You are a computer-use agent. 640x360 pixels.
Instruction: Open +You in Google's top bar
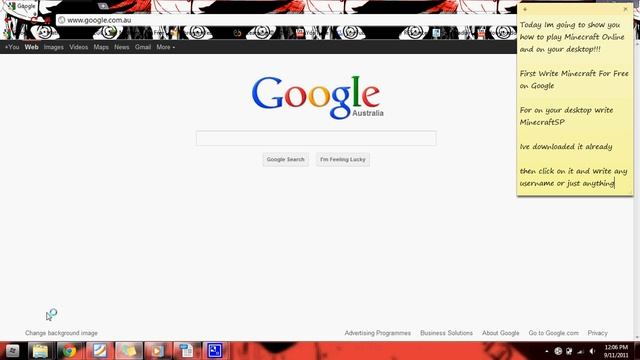pyautogui.click(x=12, y=47)
